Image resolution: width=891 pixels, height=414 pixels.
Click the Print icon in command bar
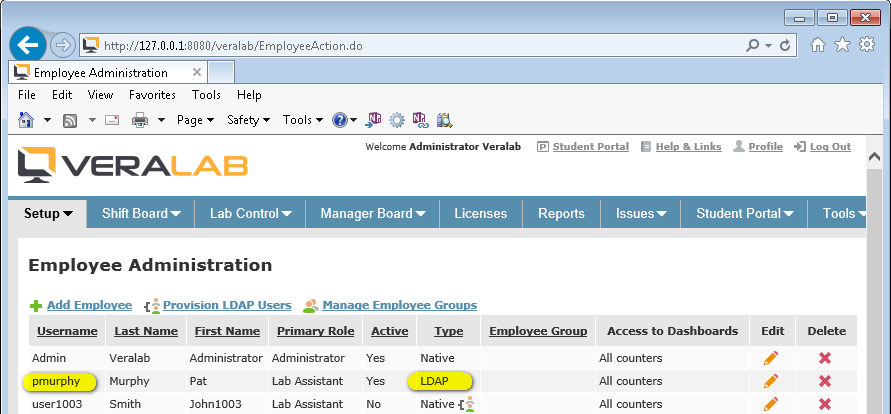click(x=140, y=120)
